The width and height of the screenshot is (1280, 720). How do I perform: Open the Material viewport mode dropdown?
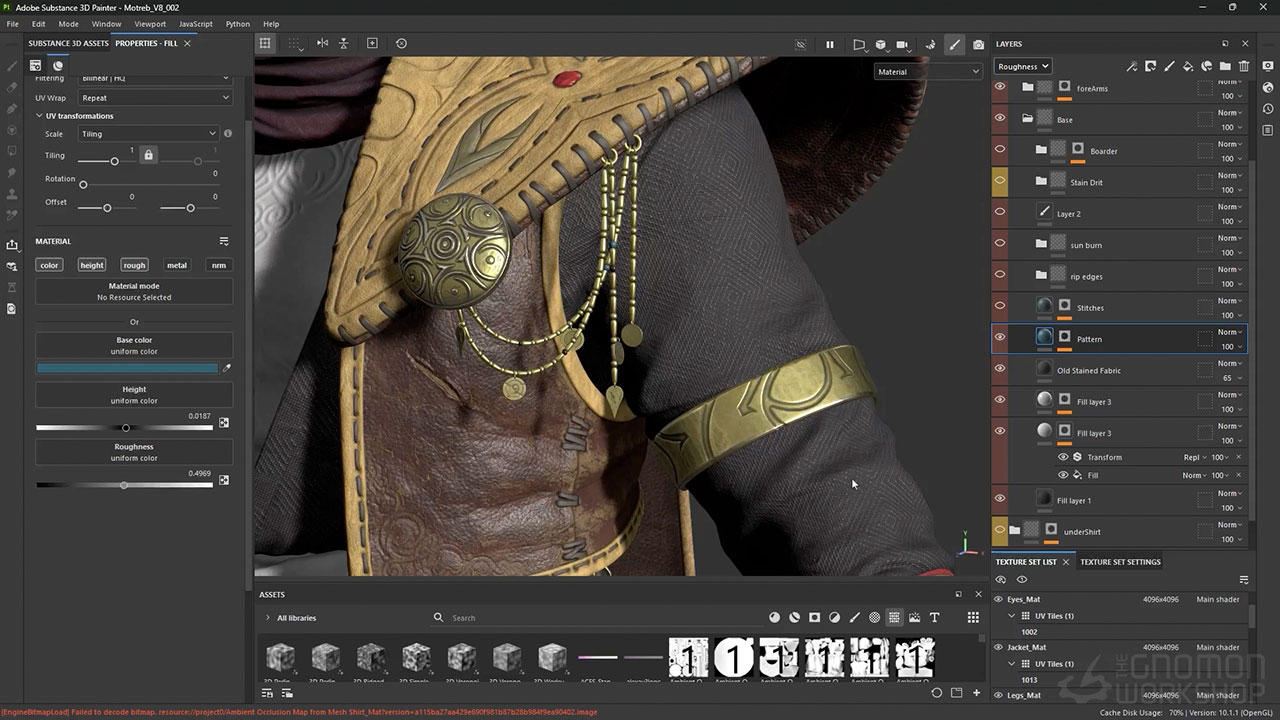point(929,72)
